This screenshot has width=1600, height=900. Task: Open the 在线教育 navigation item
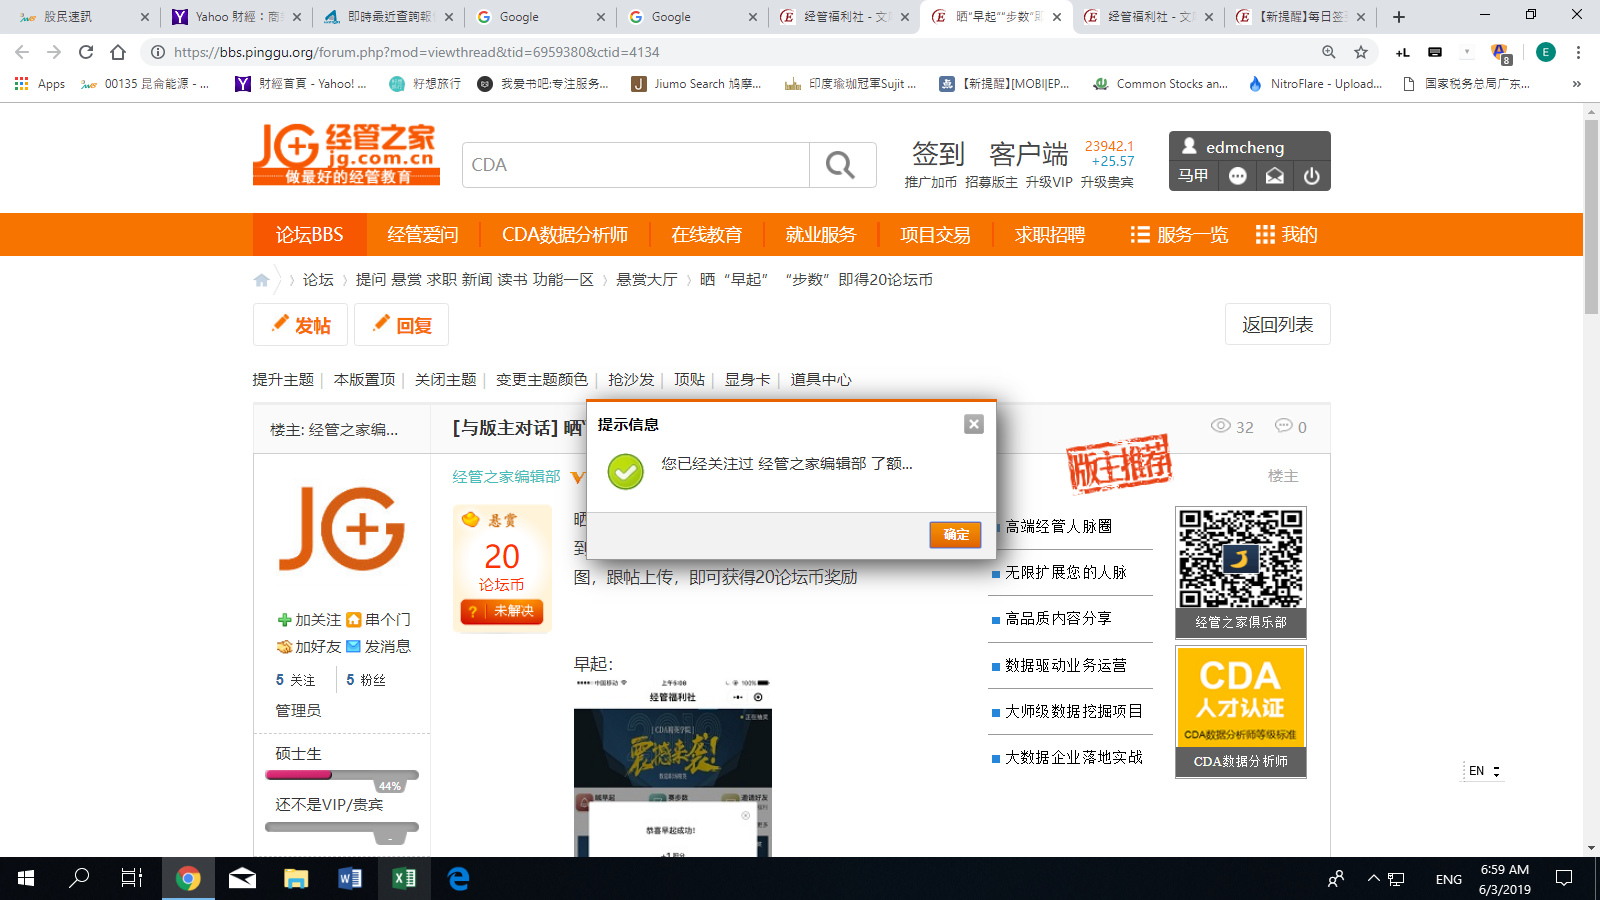[707, 235]
